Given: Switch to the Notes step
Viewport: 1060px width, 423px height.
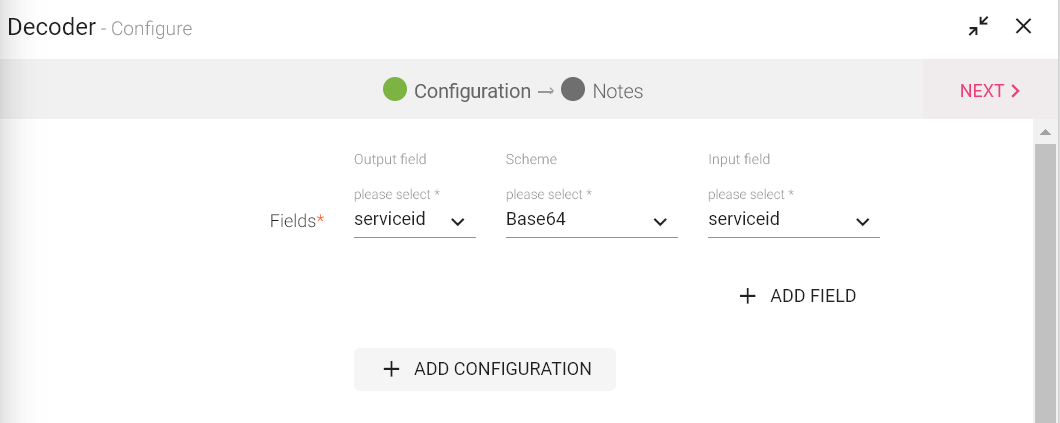Looking at the screenshot, I should (617, 91).
